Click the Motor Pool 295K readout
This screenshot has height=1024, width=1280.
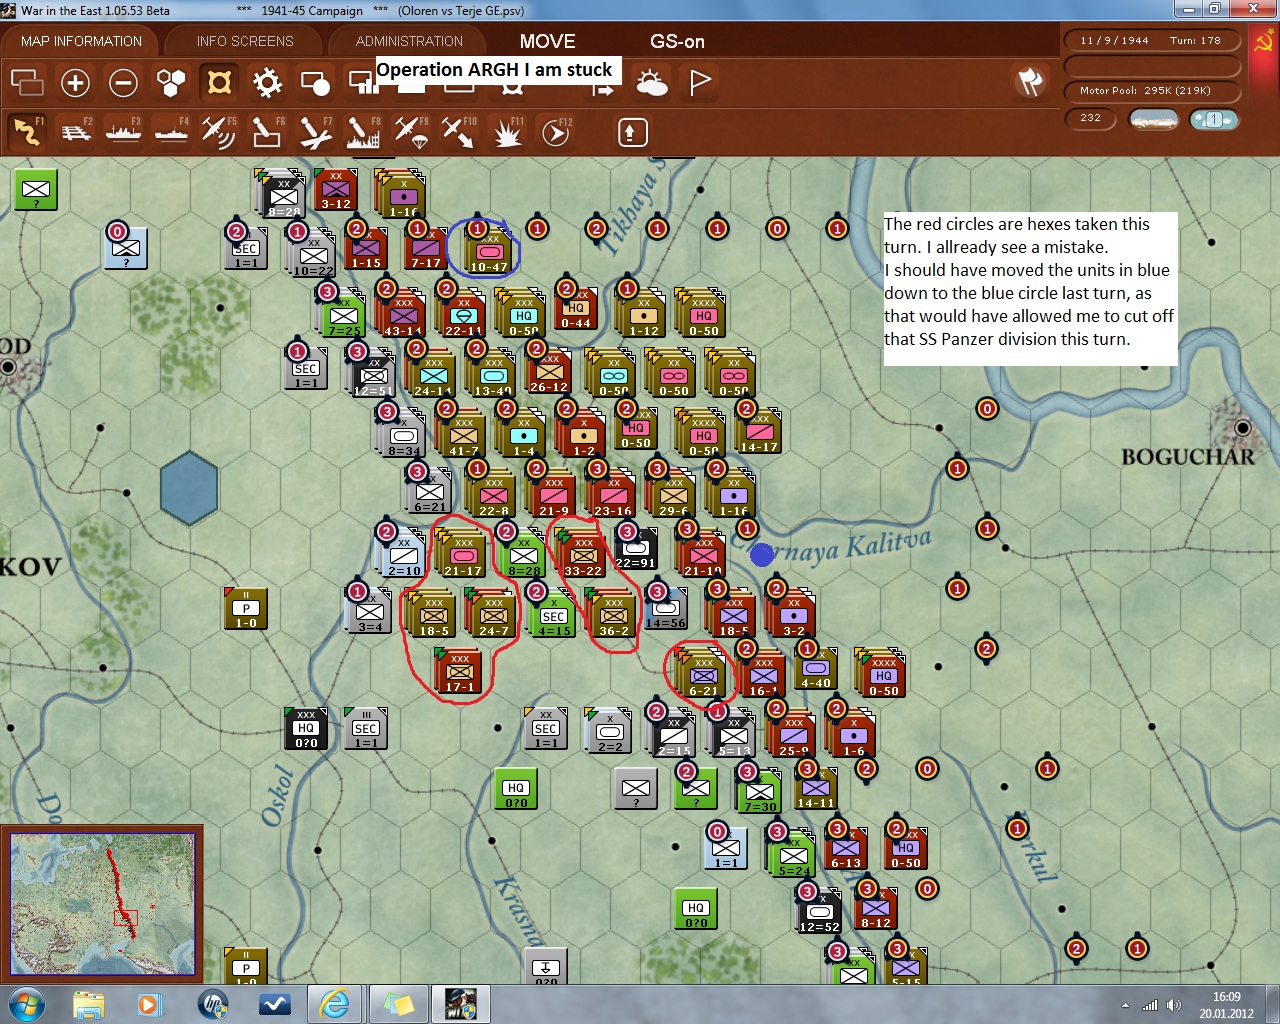point(1152,91)
